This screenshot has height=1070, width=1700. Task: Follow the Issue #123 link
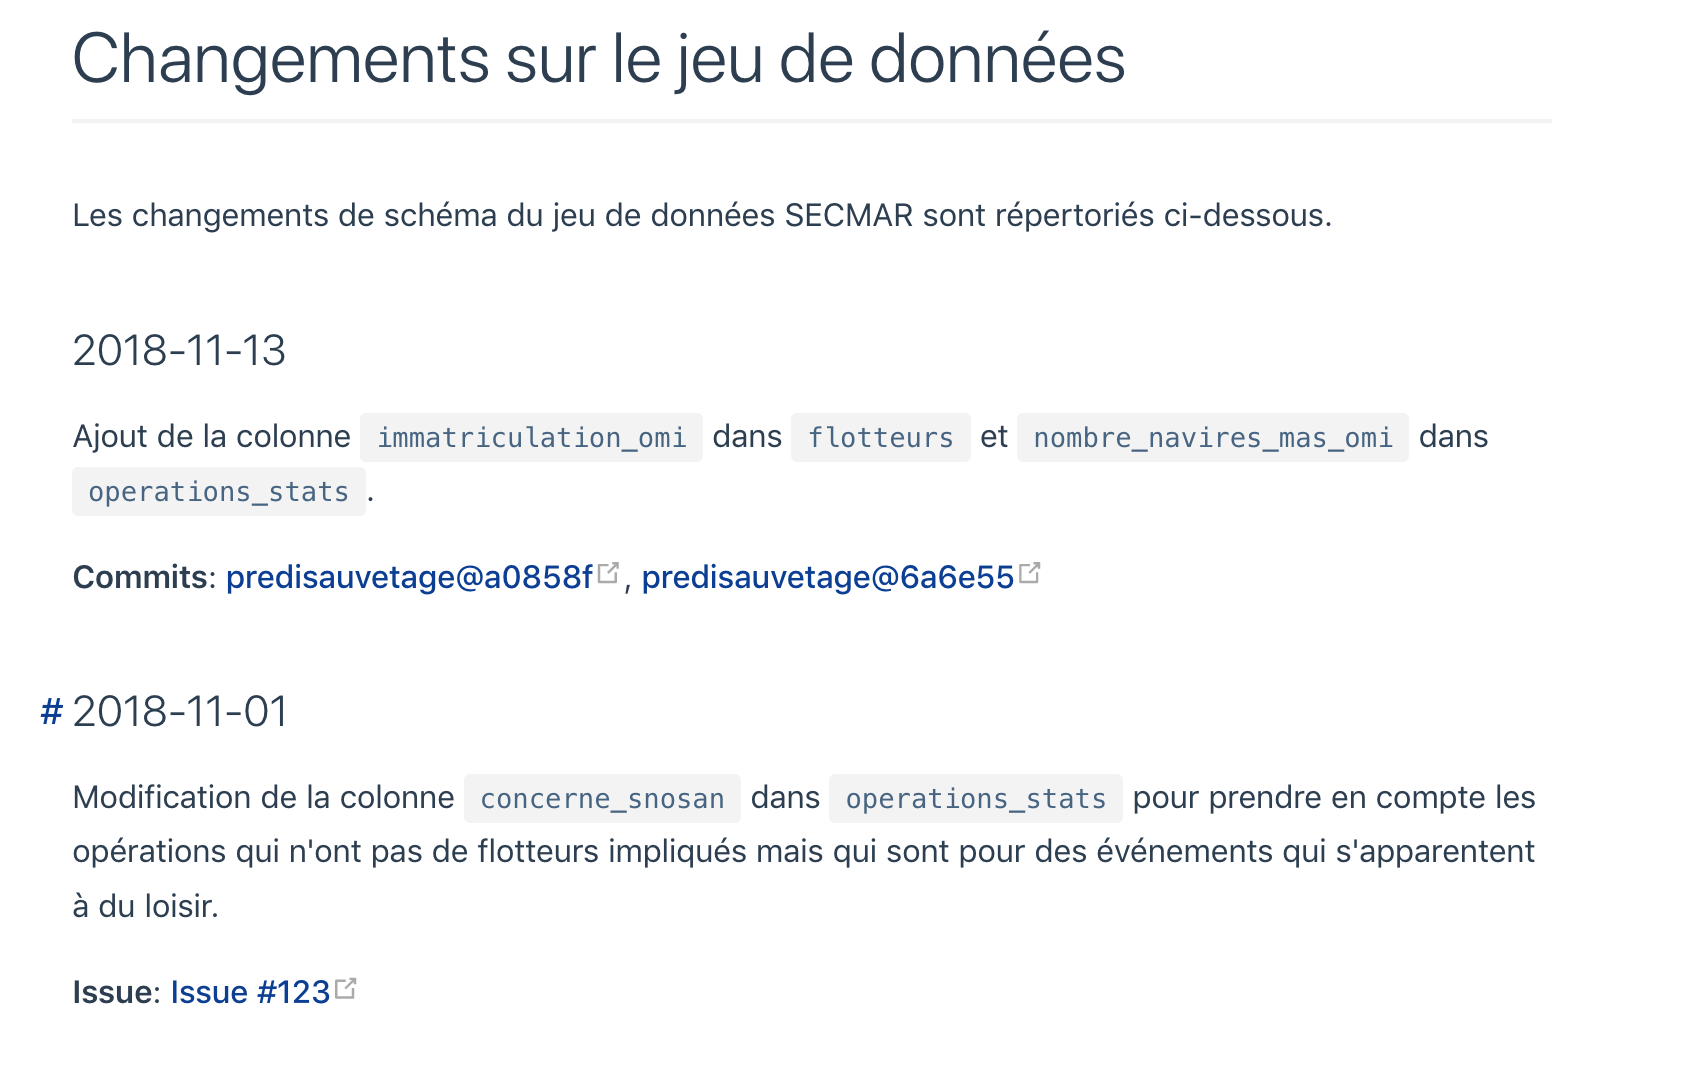(250, 992)
